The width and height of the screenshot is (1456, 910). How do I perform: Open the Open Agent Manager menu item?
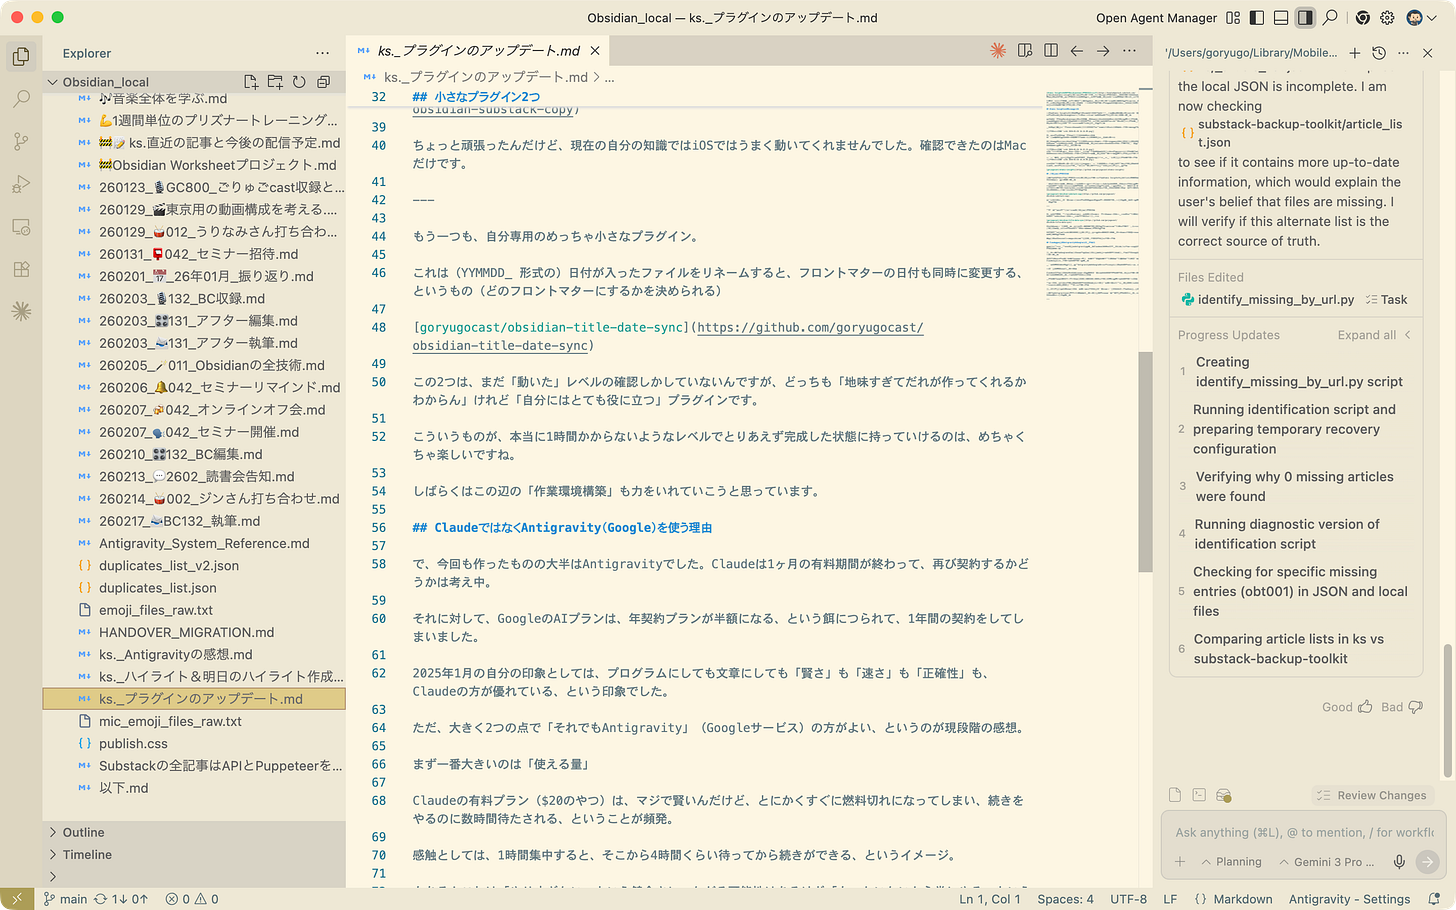point(1156,17)
